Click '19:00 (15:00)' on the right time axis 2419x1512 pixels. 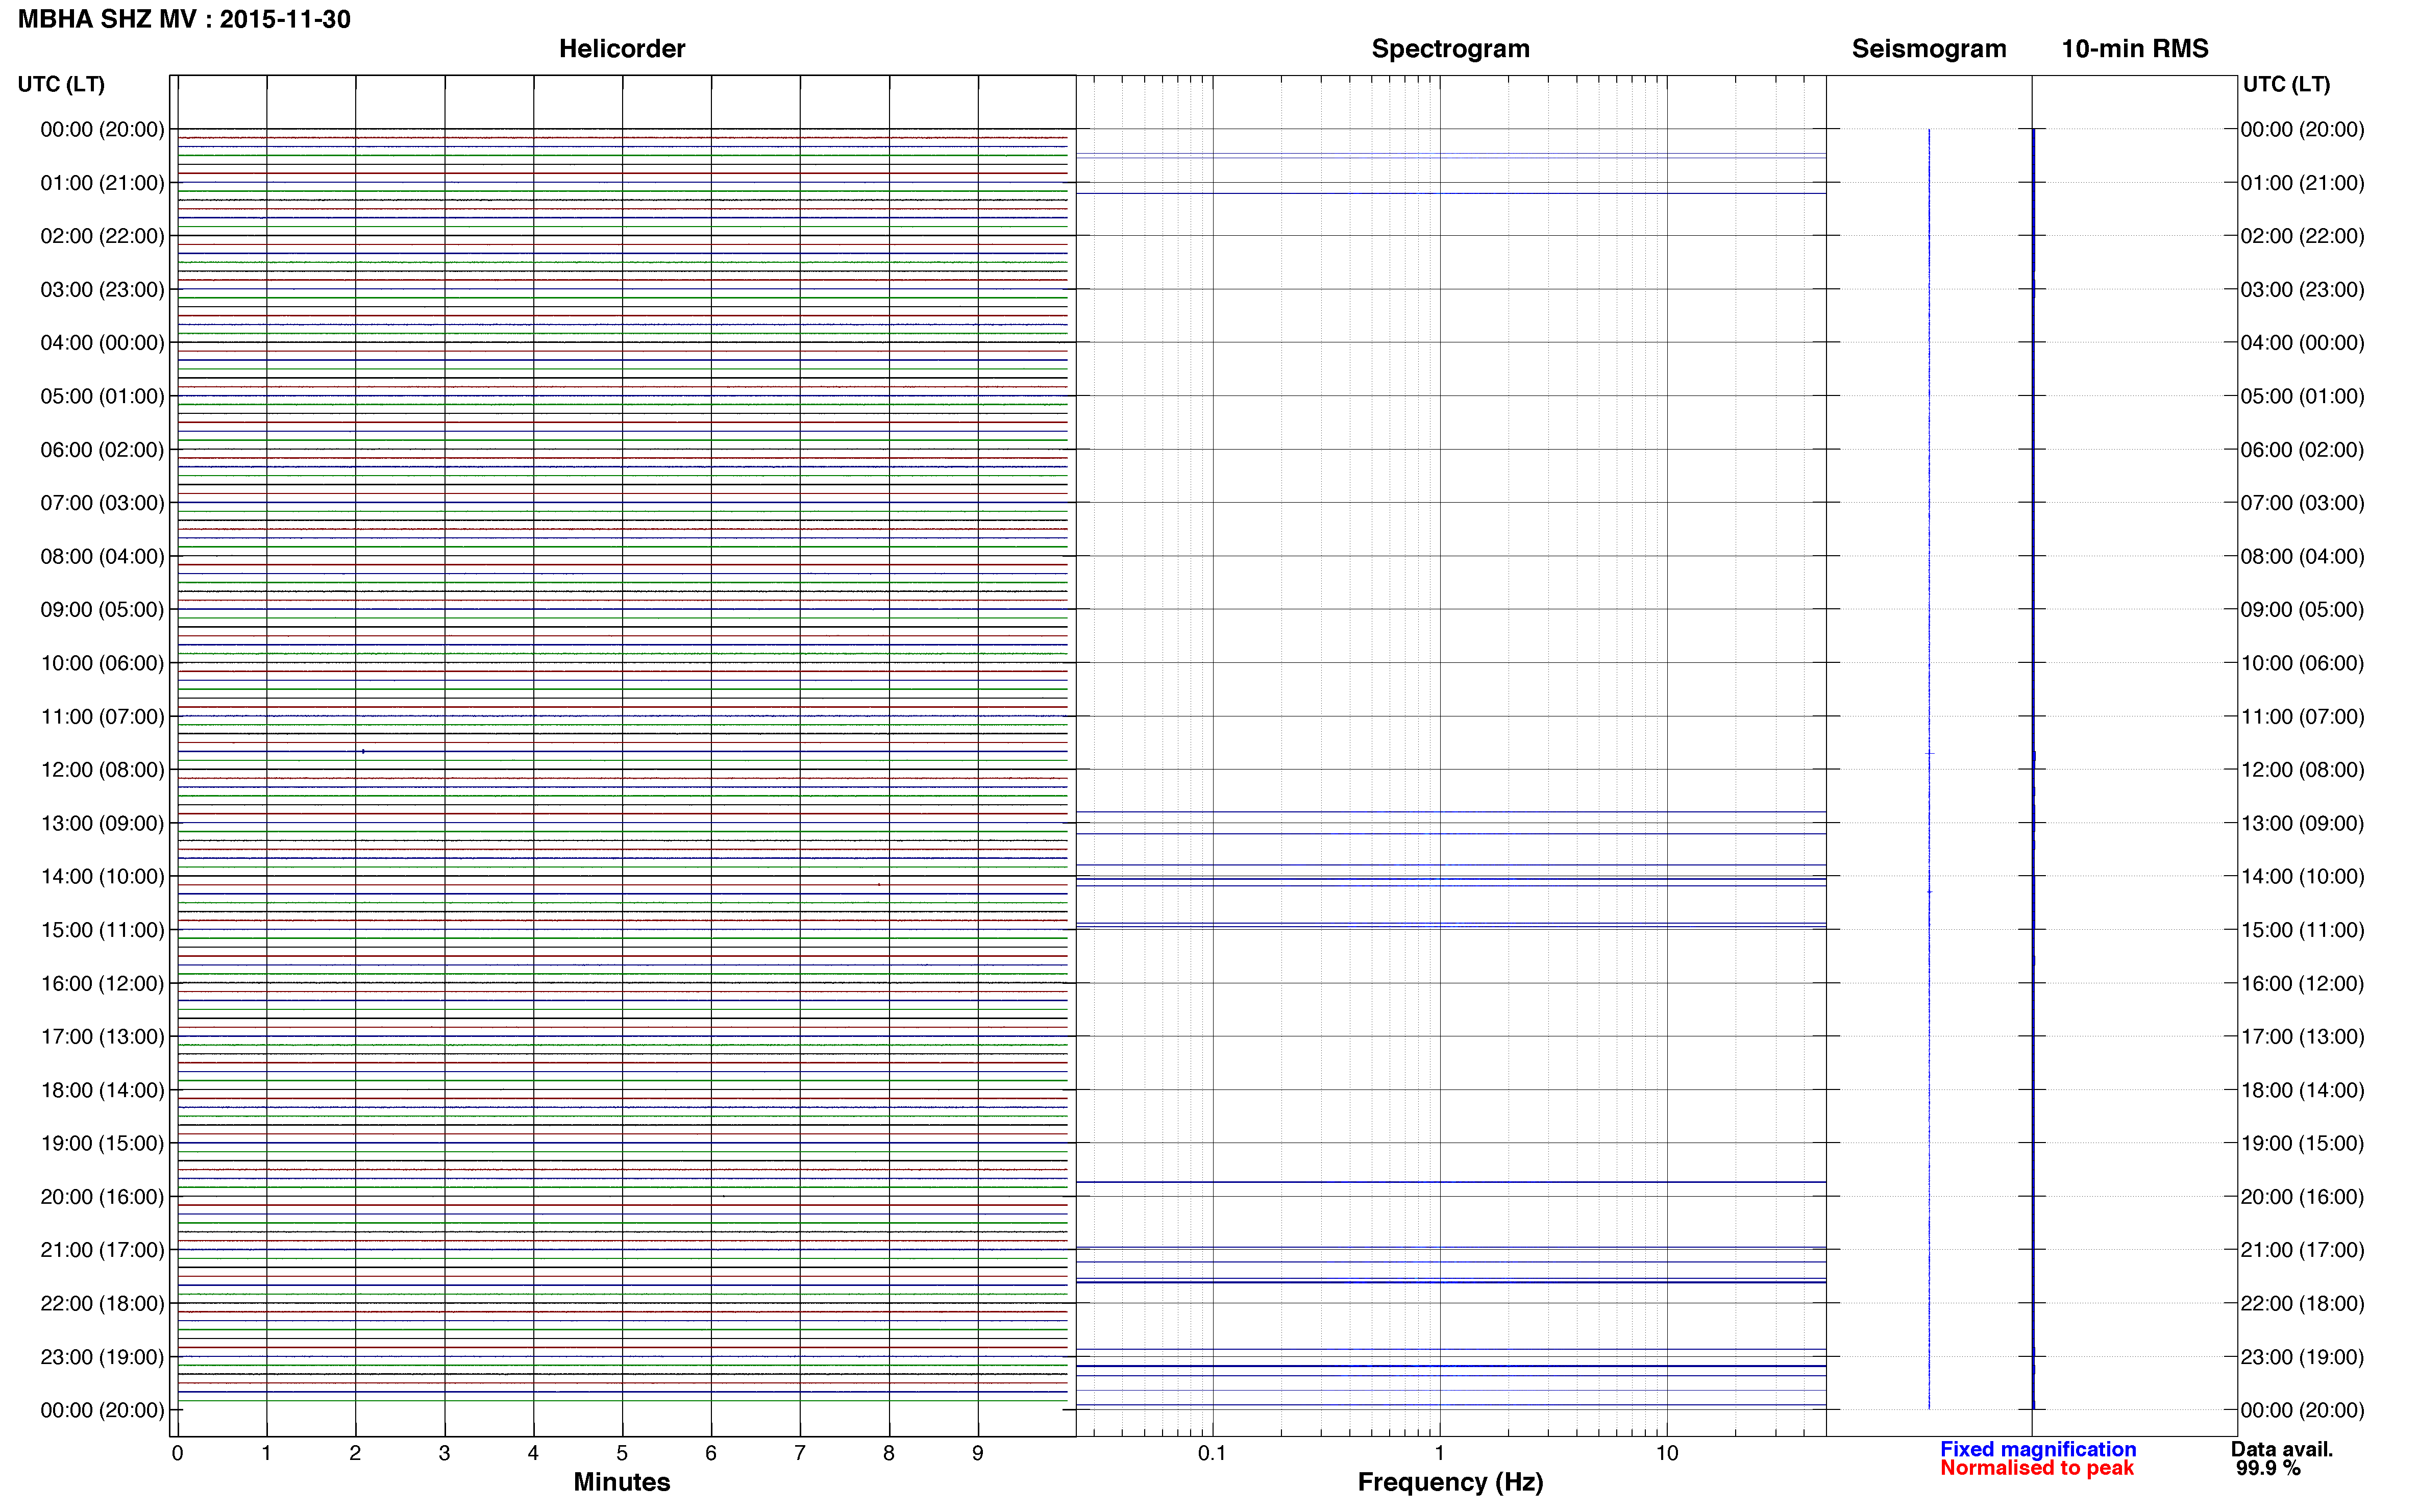tap(2302, 1143)
